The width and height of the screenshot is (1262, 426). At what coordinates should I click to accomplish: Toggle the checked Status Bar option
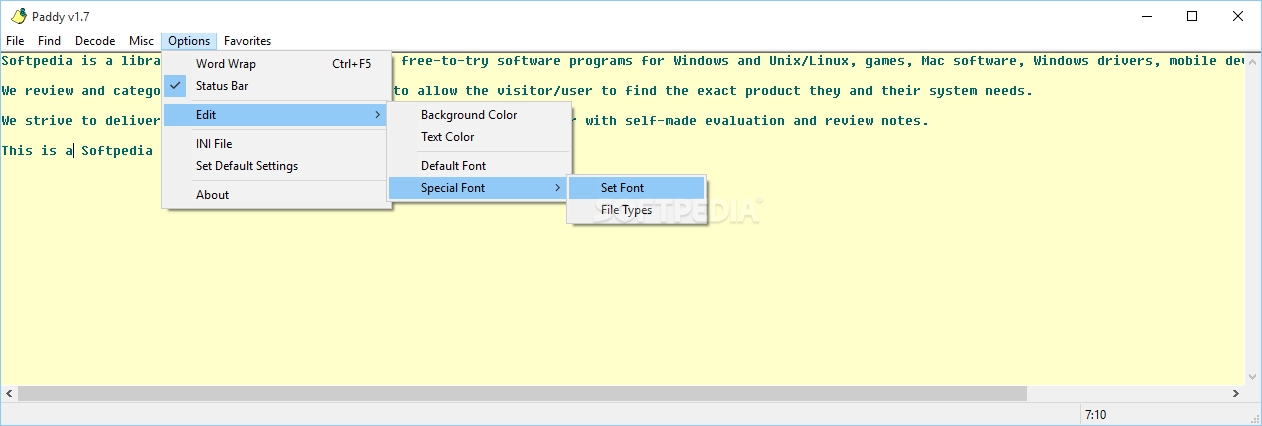(x=276, y=86)
